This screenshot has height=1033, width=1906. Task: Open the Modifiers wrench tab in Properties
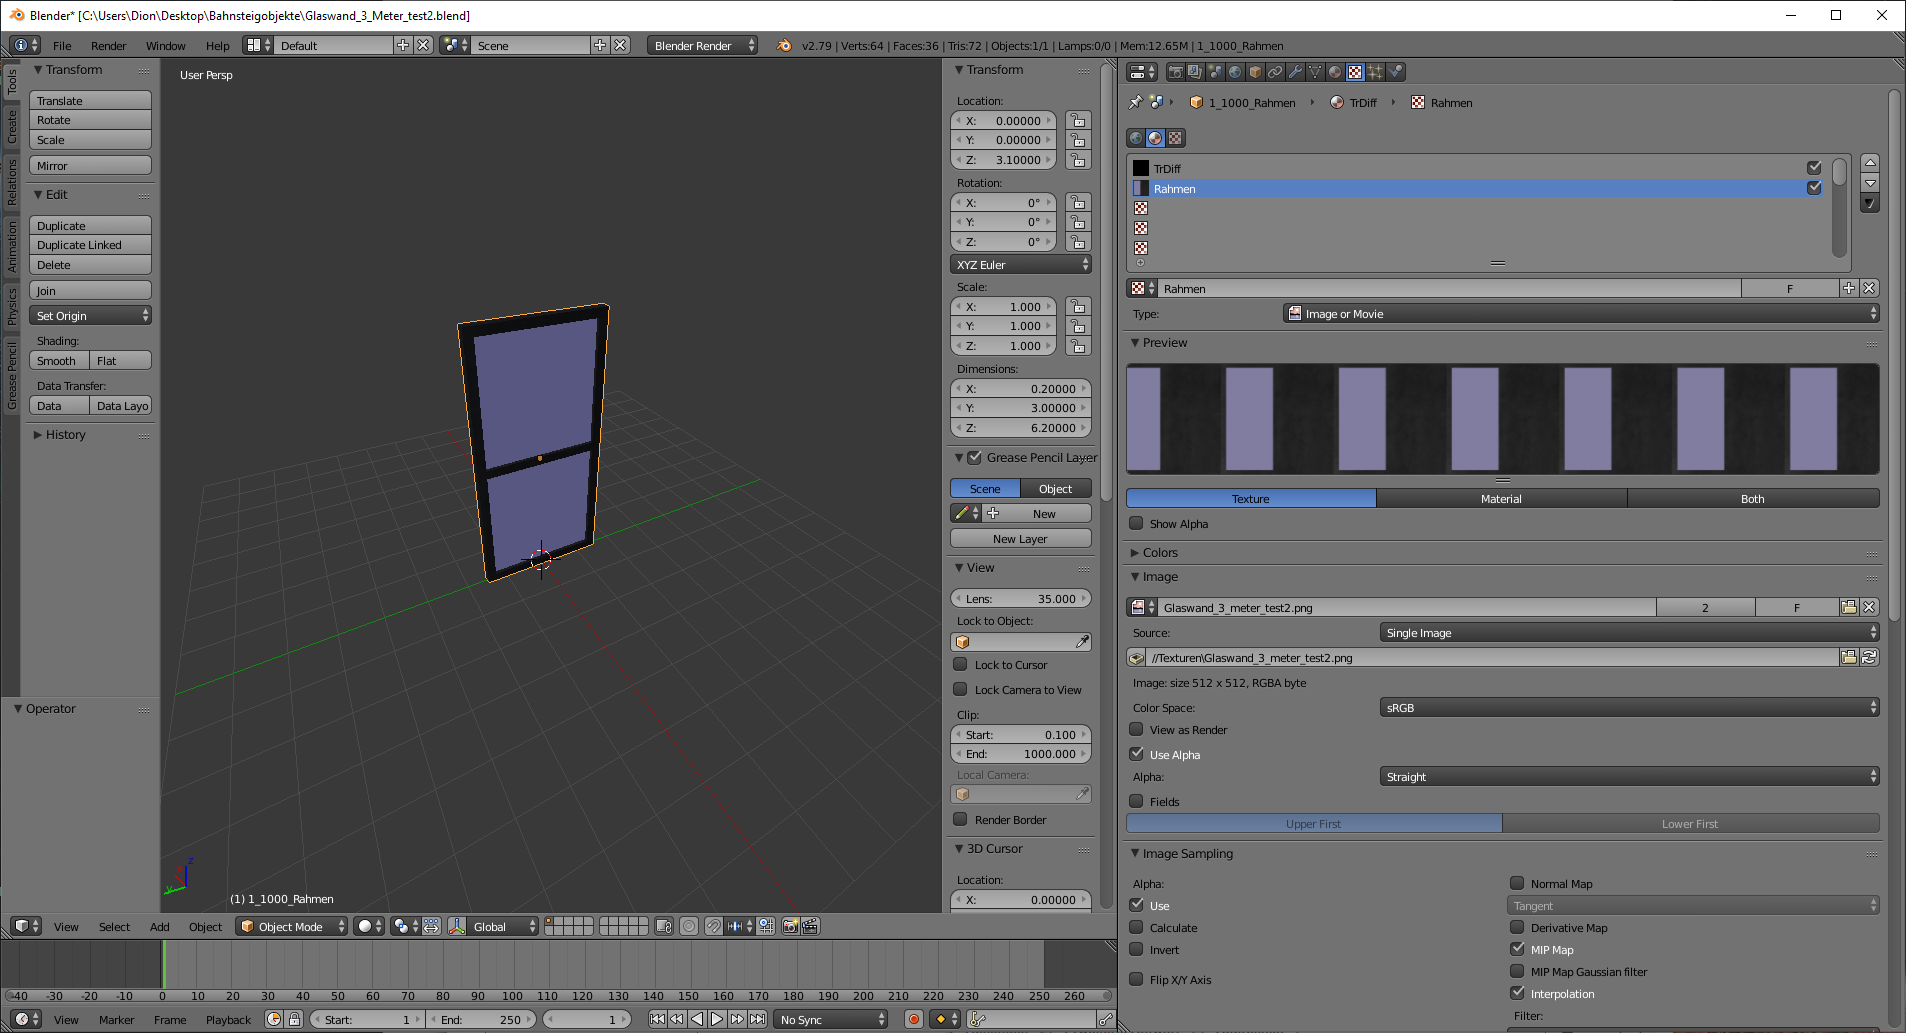(x=1295, y=72)
